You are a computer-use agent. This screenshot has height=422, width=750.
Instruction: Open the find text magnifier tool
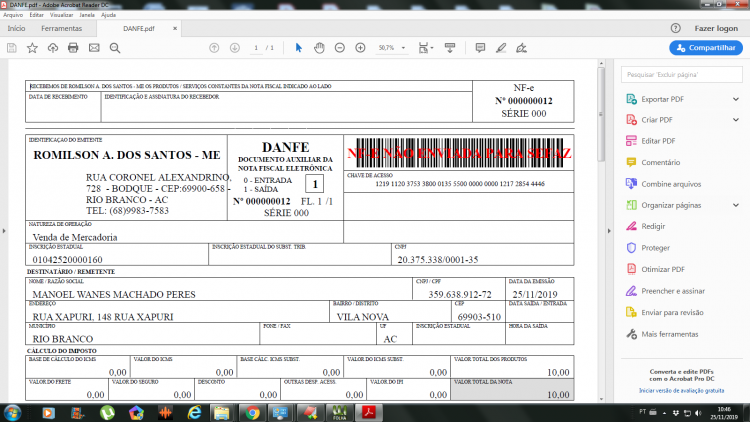[x=115, y=48]
